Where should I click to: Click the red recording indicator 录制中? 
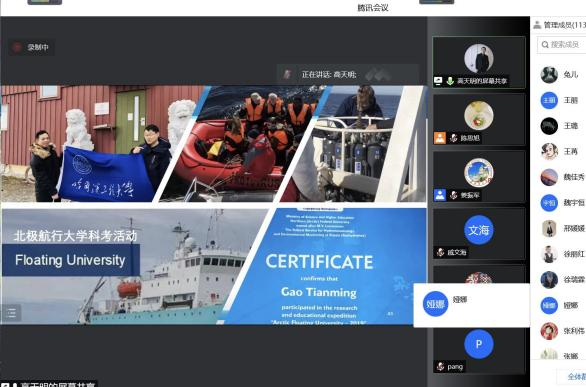coord(32,47)
